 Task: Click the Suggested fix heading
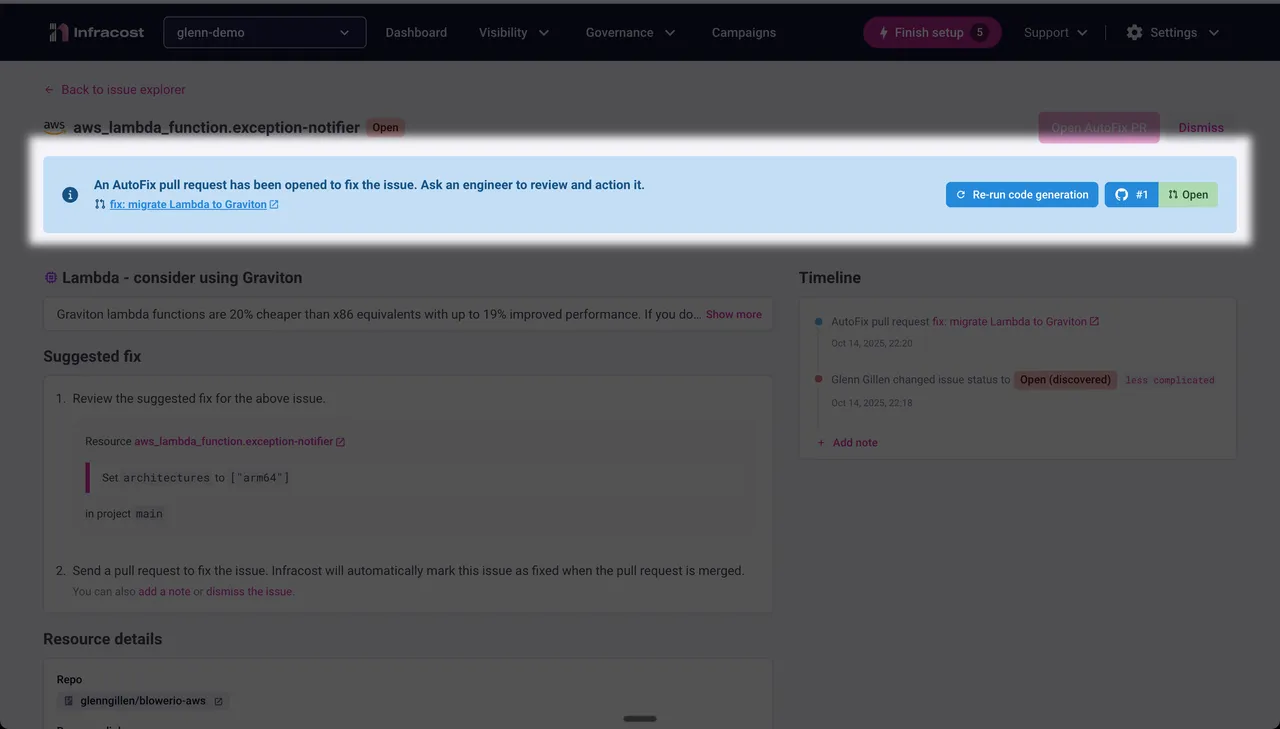pyautogui.click(x=92, y=356)
